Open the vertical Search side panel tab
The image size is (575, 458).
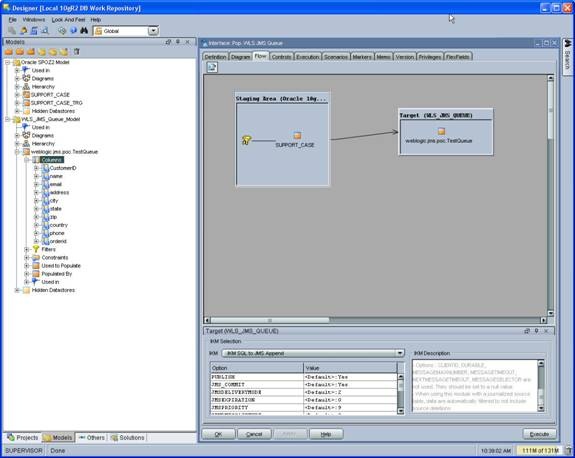click(x=567, y=56)
